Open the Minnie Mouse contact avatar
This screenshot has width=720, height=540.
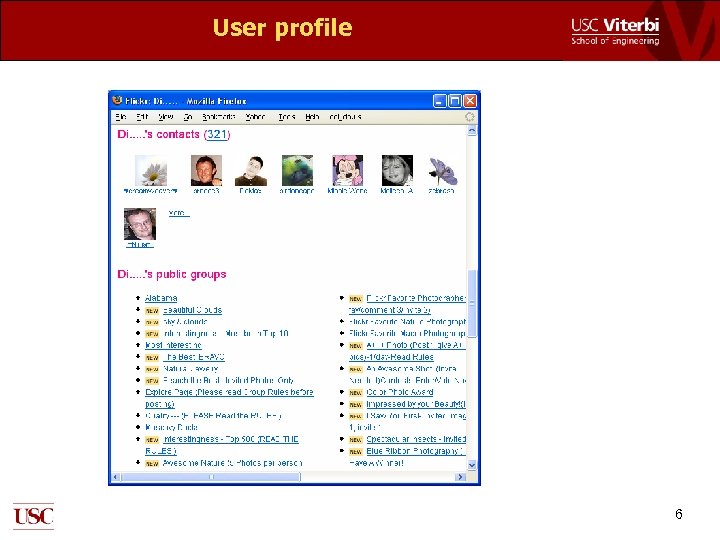click(347, 170)
